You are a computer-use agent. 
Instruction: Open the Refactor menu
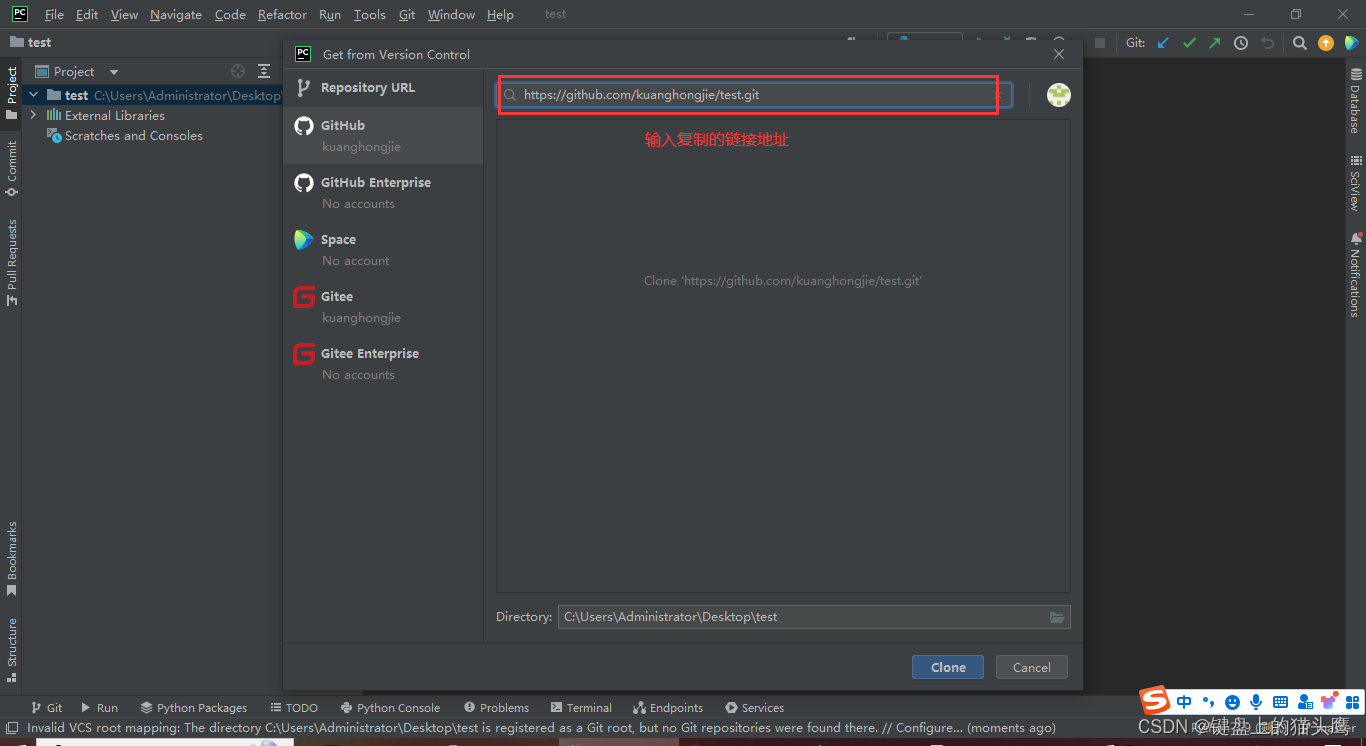pos(282,14)
